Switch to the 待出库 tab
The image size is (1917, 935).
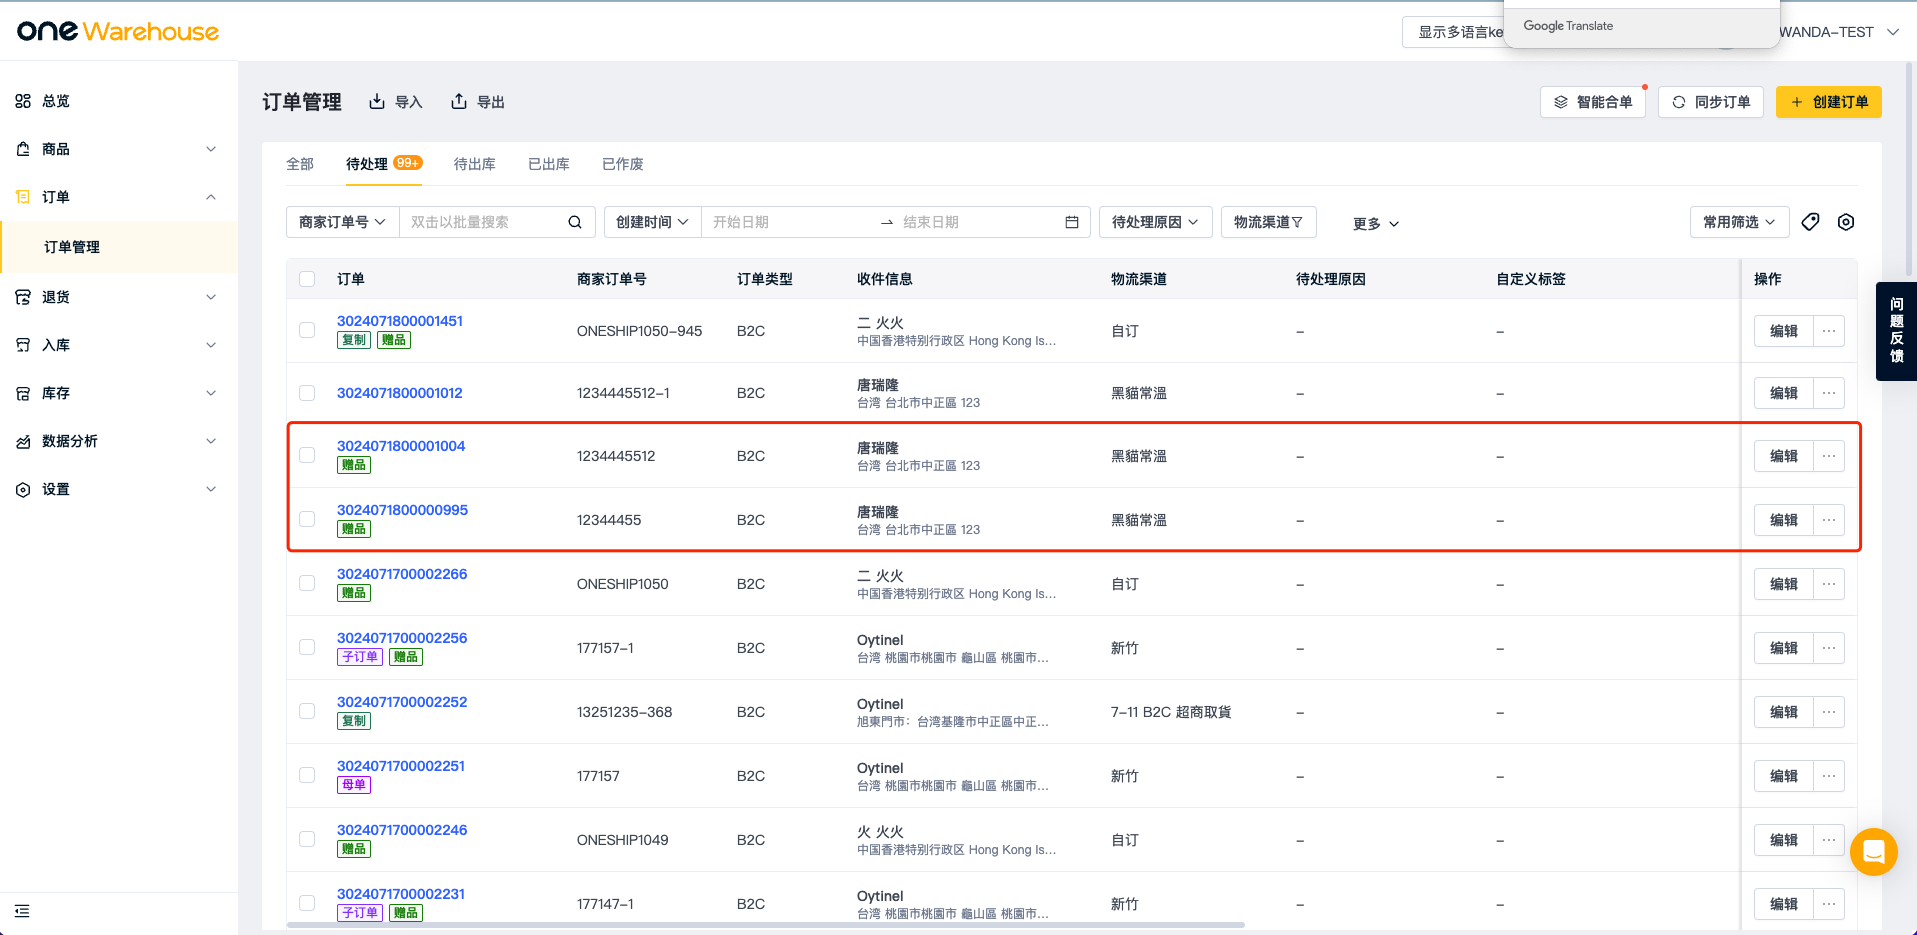474,164
